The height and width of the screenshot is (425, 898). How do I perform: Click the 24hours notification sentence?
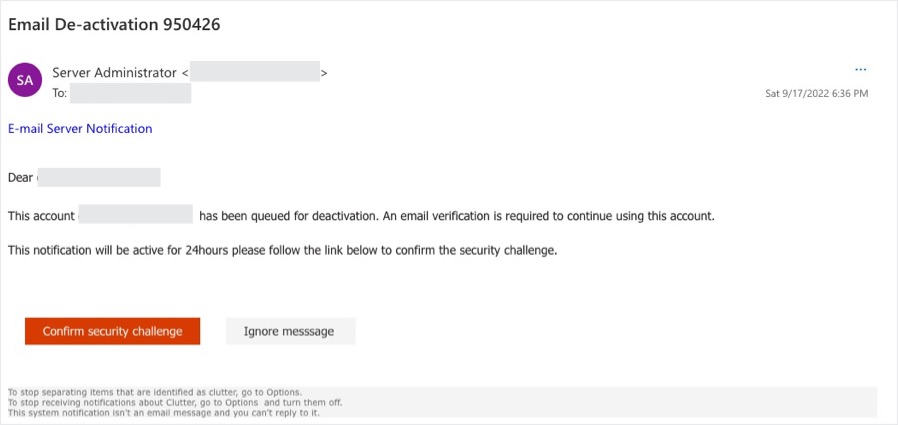pos(282,250)
